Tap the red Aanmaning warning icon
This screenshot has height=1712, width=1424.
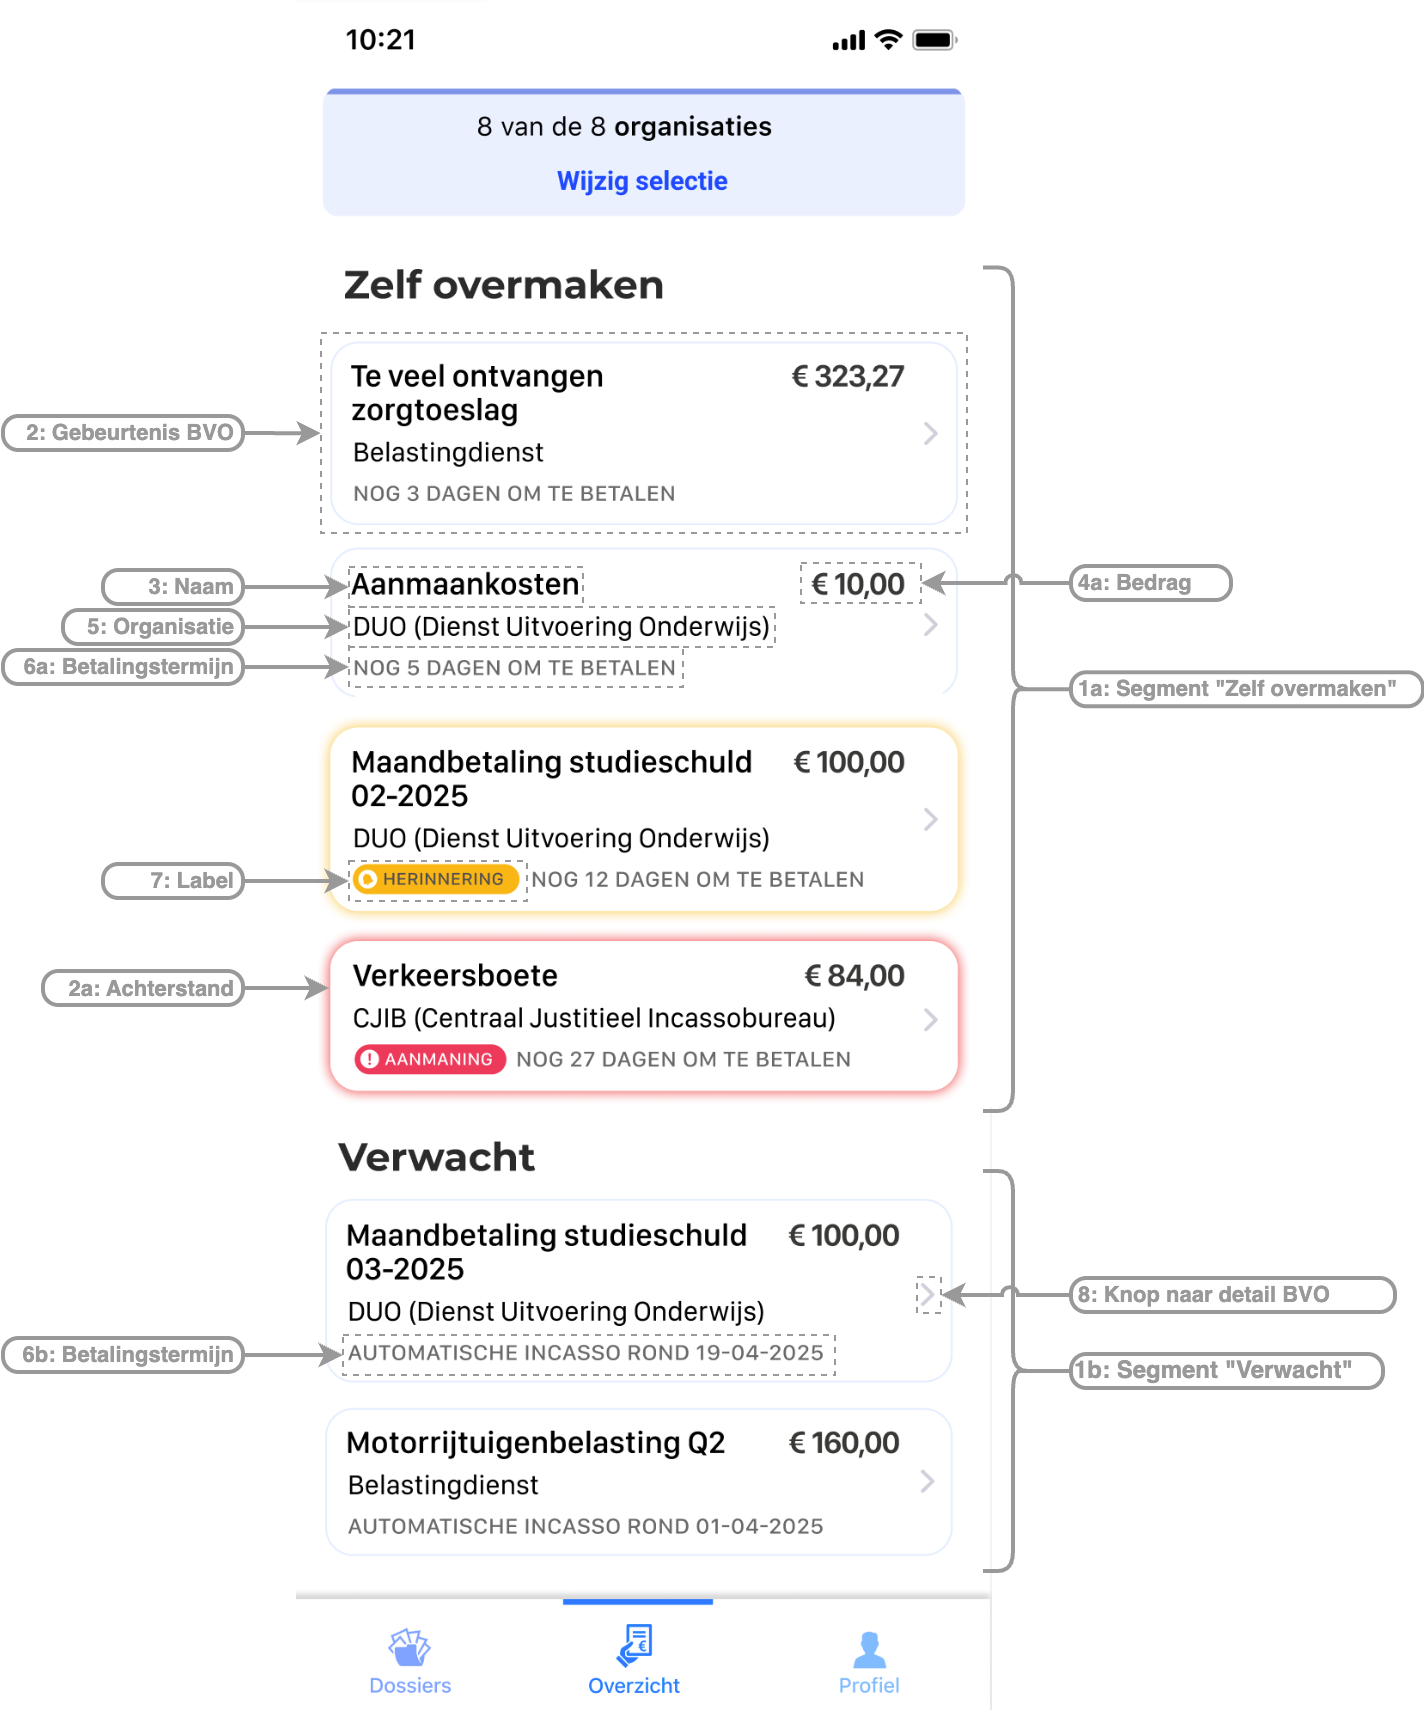click(x=369, y=1059)
